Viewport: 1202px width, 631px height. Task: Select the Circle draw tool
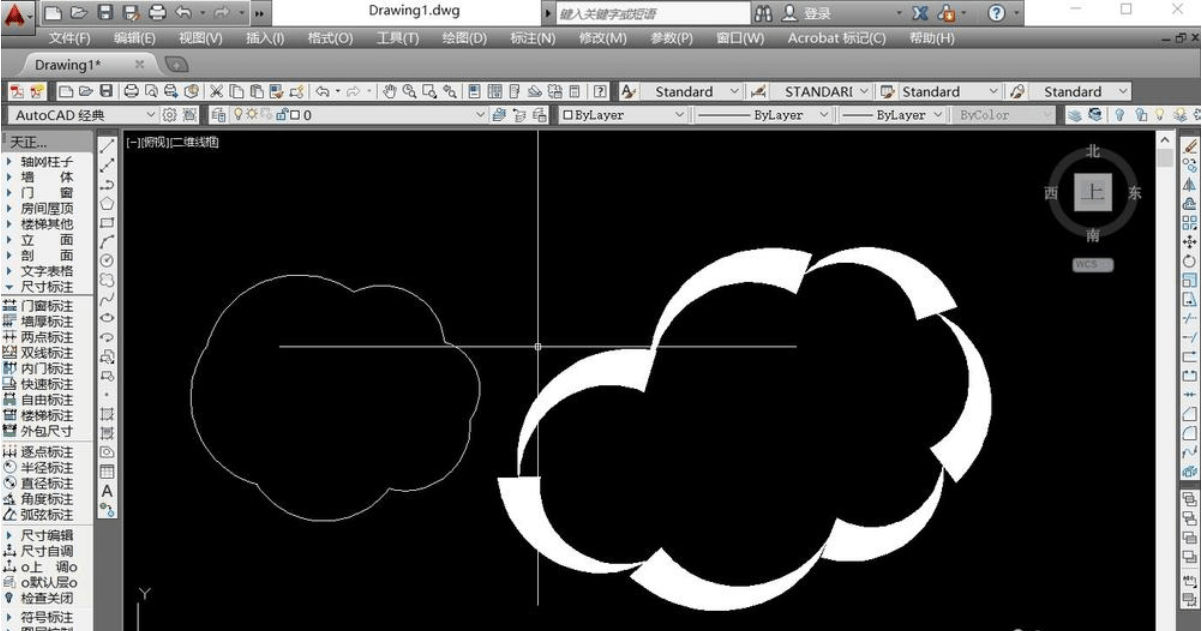click(108, 259)
